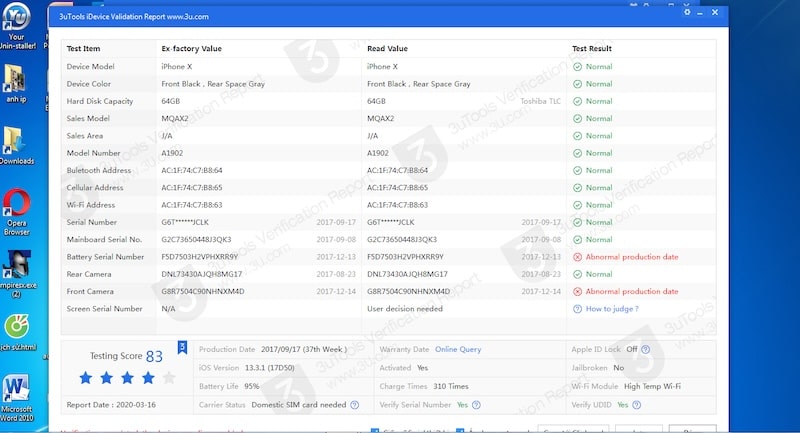Click the green check icon in Sales Model row

click(577, 119)
